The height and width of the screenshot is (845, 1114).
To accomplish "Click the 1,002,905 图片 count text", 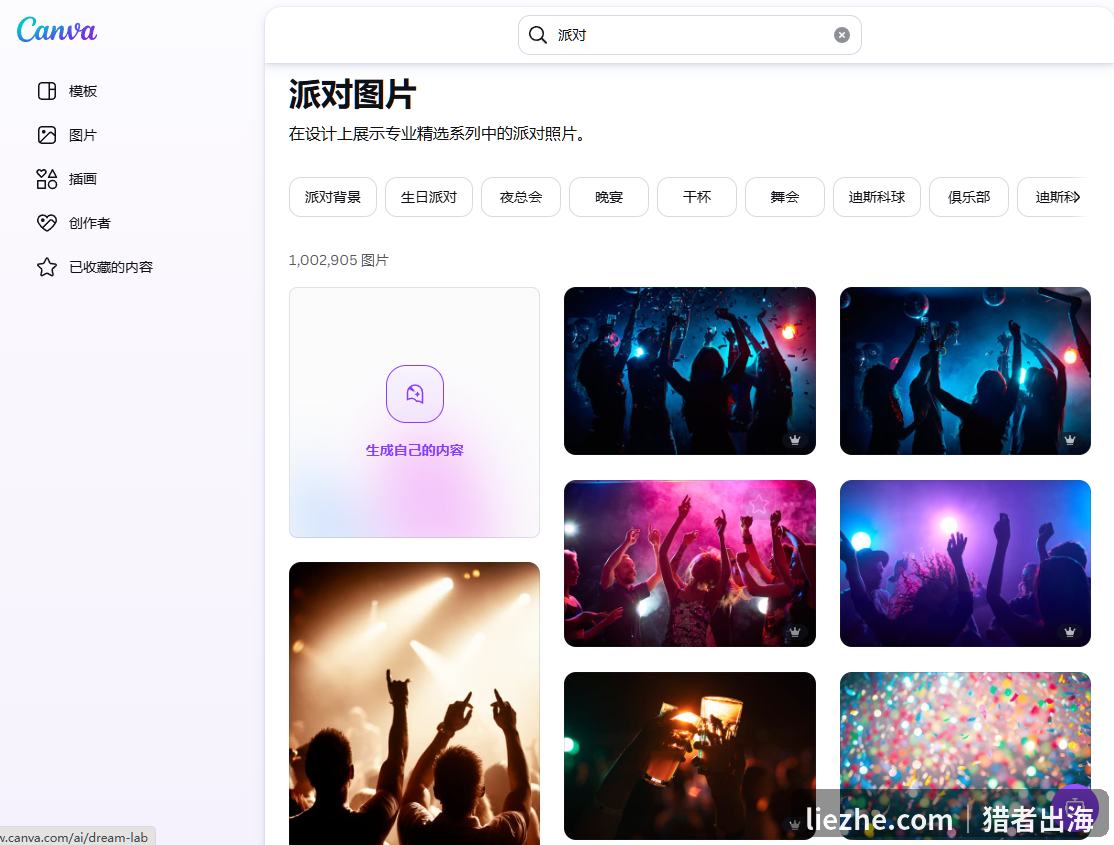I will 339,260.
